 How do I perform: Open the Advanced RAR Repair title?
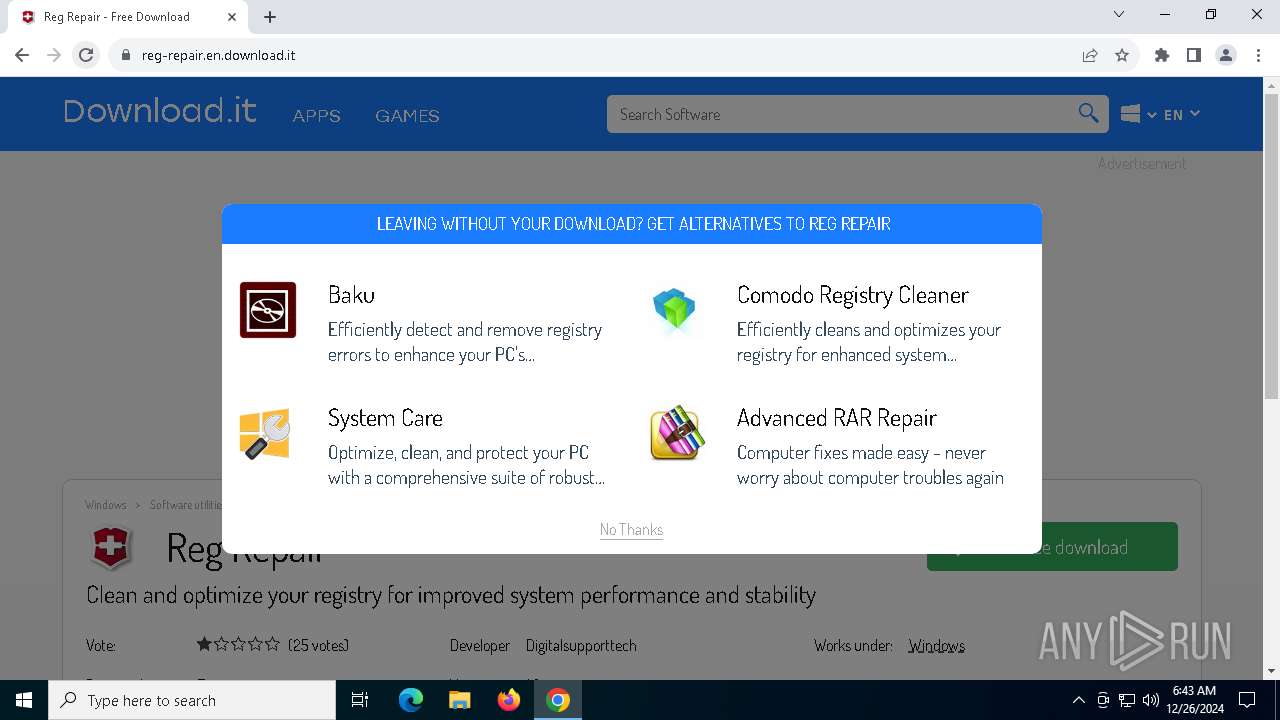837,418
